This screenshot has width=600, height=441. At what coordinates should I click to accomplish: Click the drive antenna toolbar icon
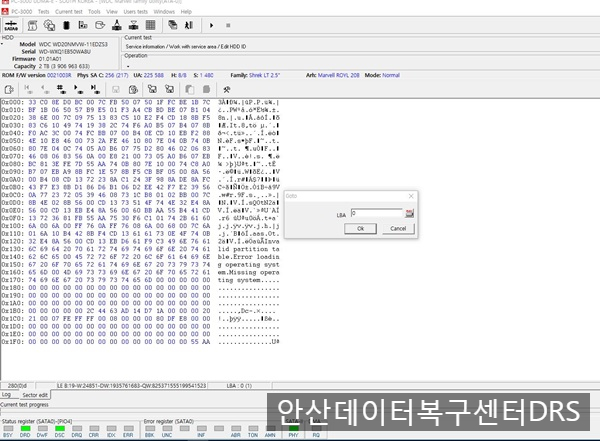[134, 25]
